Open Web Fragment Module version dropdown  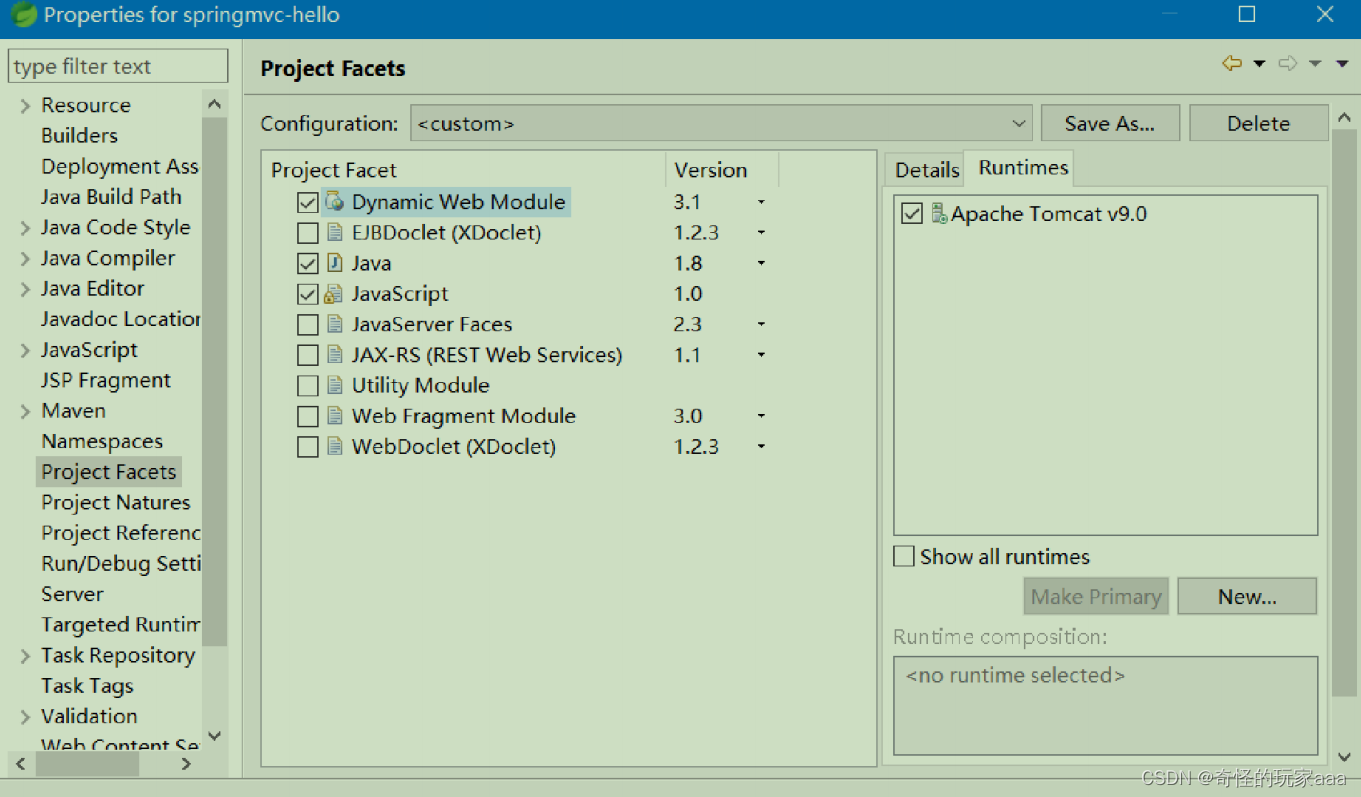(x=761, y=416)
